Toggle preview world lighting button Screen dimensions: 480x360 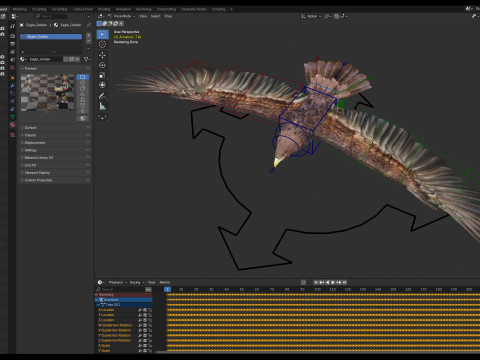(82, 118)
